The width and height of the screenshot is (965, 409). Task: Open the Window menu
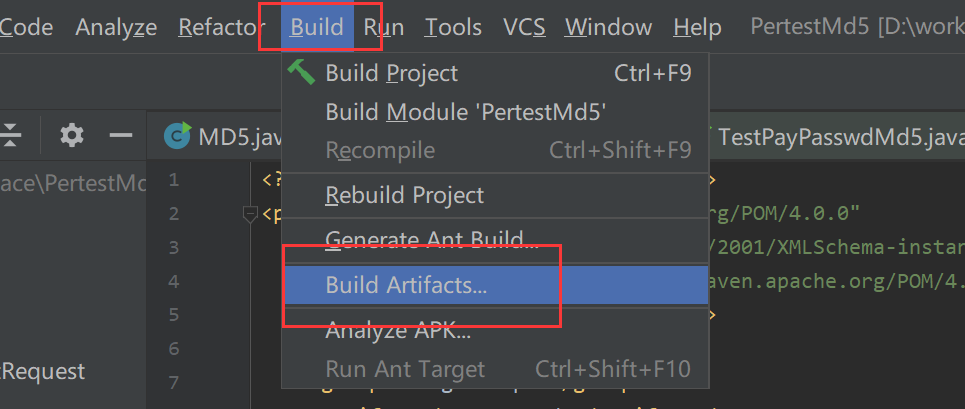[608, 28]
